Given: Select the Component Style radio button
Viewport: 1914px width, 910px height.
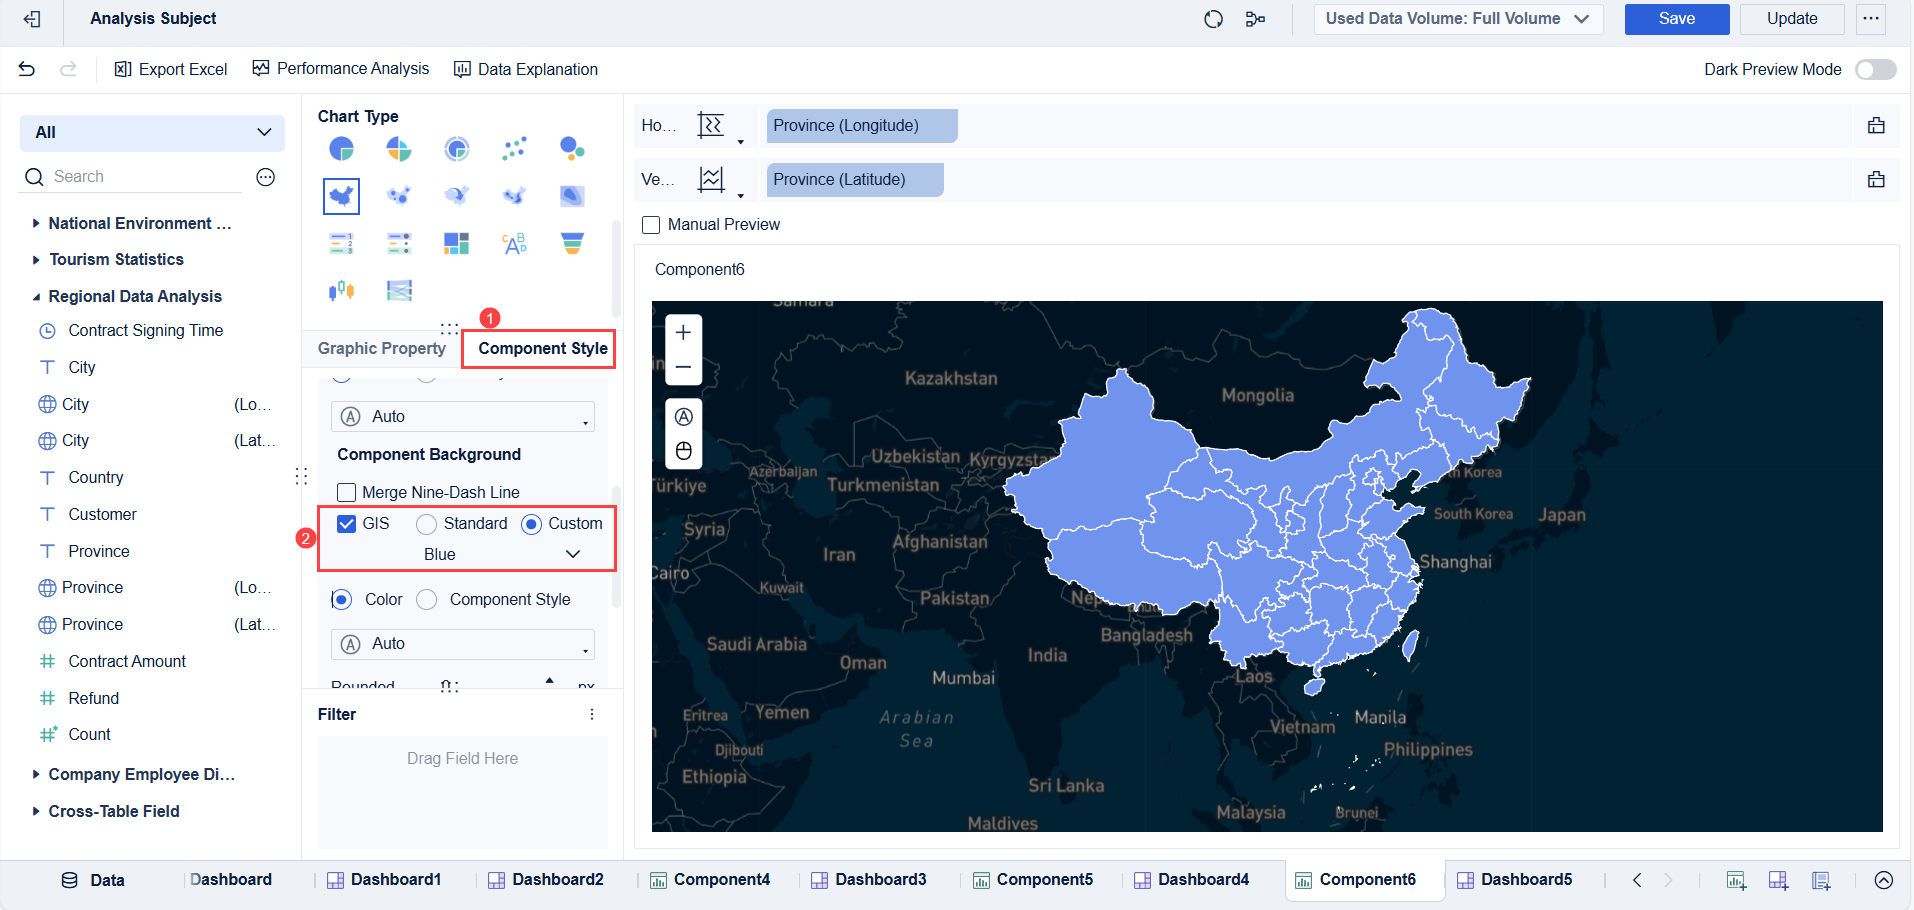Looking at the screenshot, I should [x=427, y=600].
